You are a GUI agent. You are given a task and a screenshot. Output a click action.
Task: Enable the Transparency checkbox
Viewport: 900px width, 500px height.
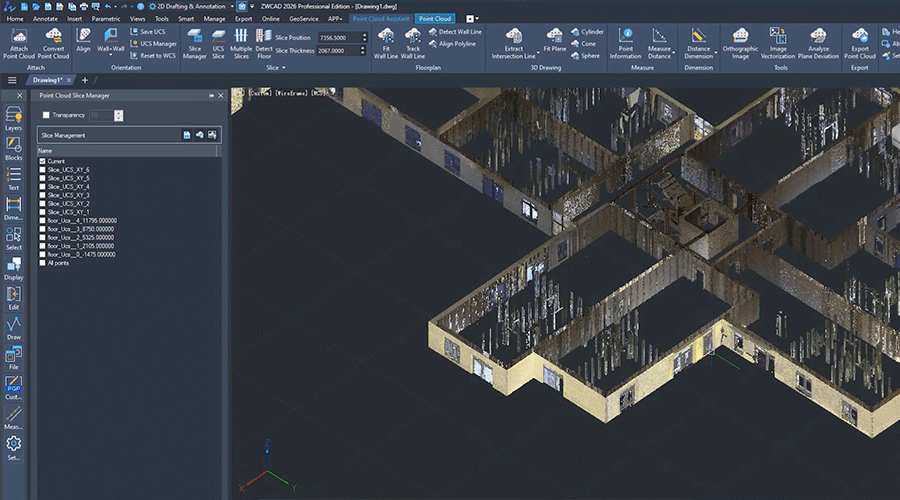(x=46, y=115)
